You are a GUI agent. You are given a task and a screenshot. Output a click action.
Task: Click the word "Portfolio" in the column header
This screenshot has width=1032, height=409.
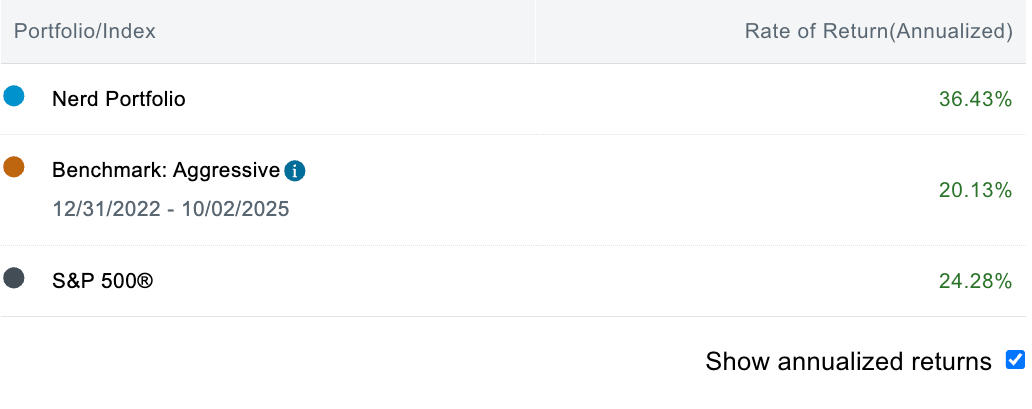pos(54,31)
